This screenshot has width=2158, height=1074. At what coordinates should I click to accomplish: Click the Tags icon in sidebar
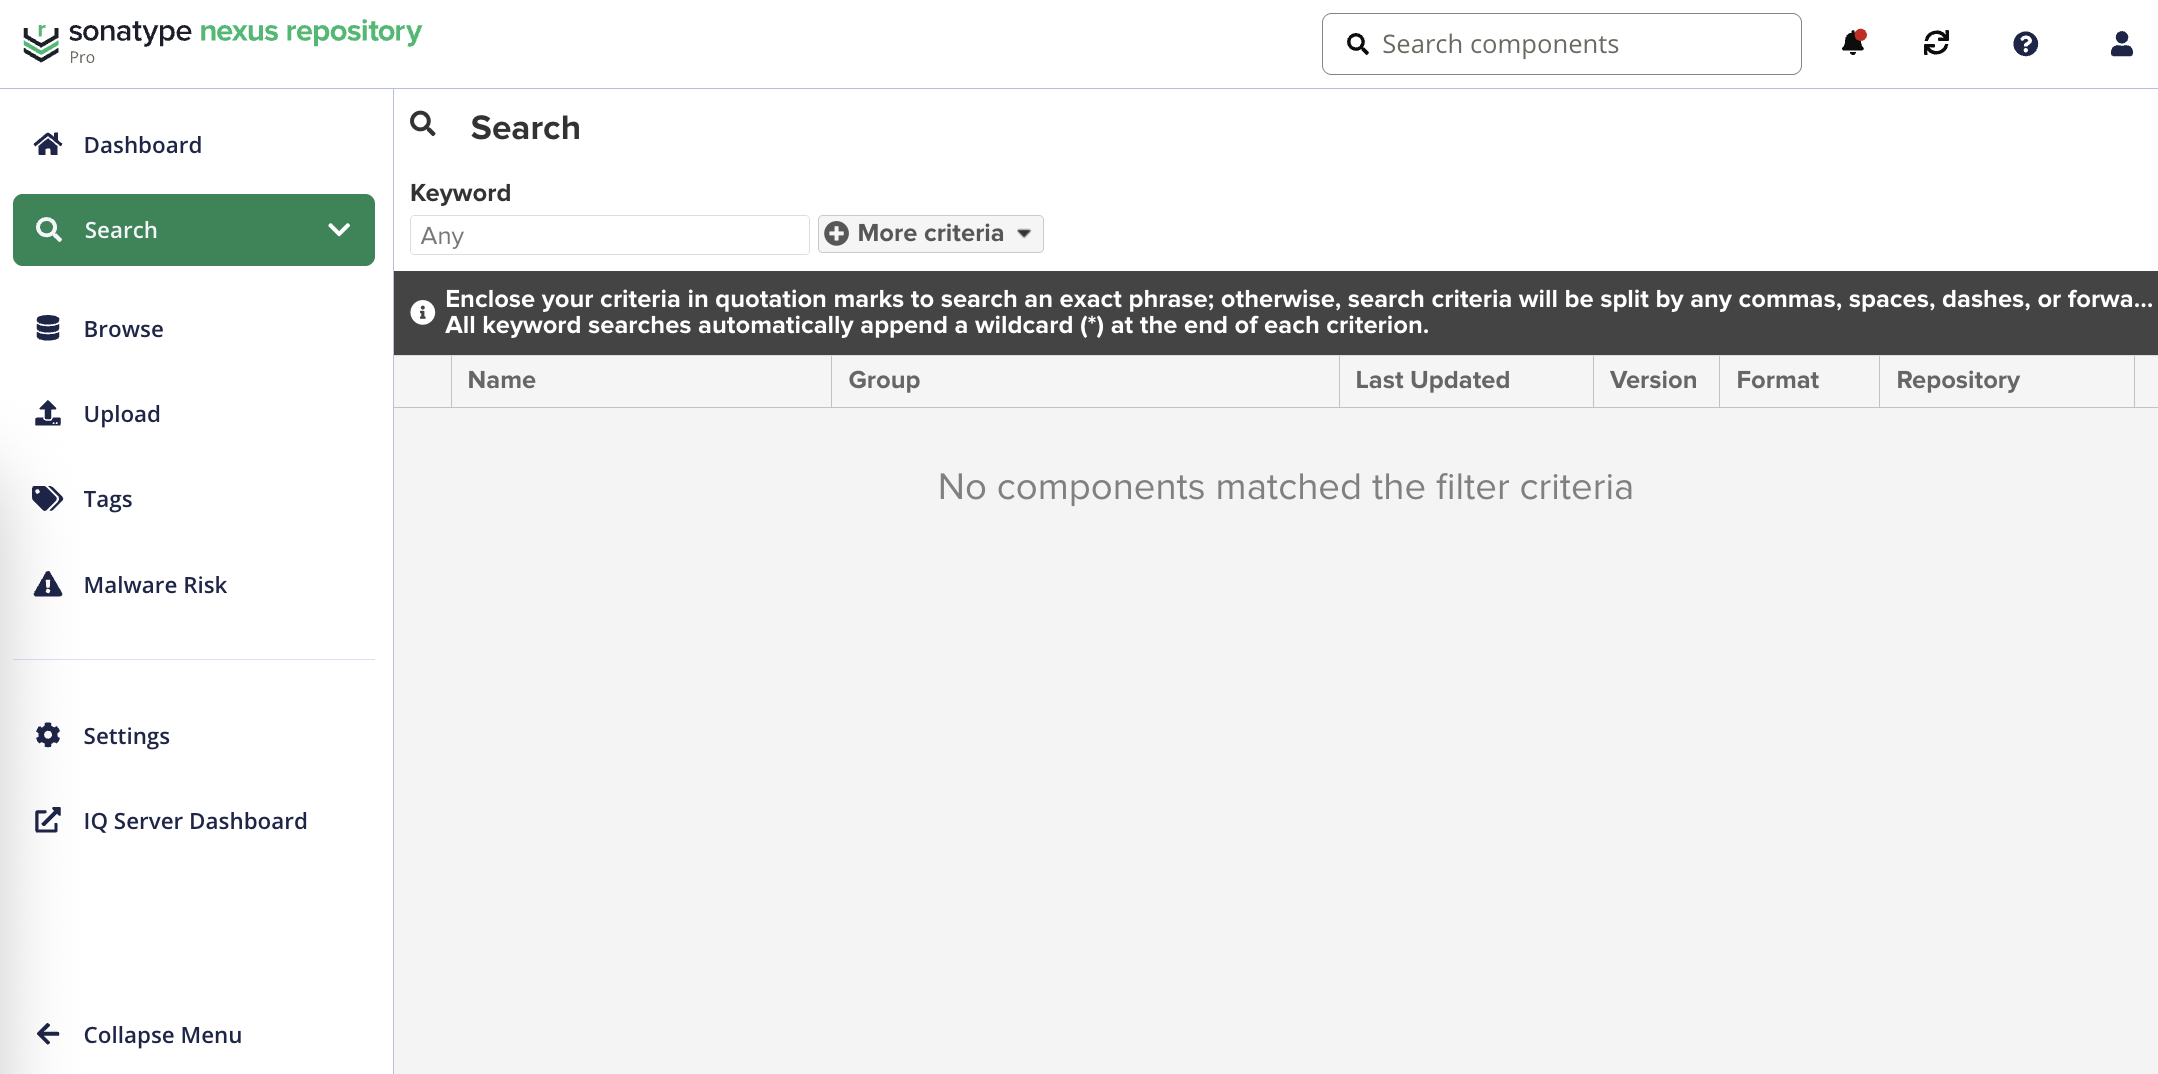pyautogui.click(x=47, y=498)
